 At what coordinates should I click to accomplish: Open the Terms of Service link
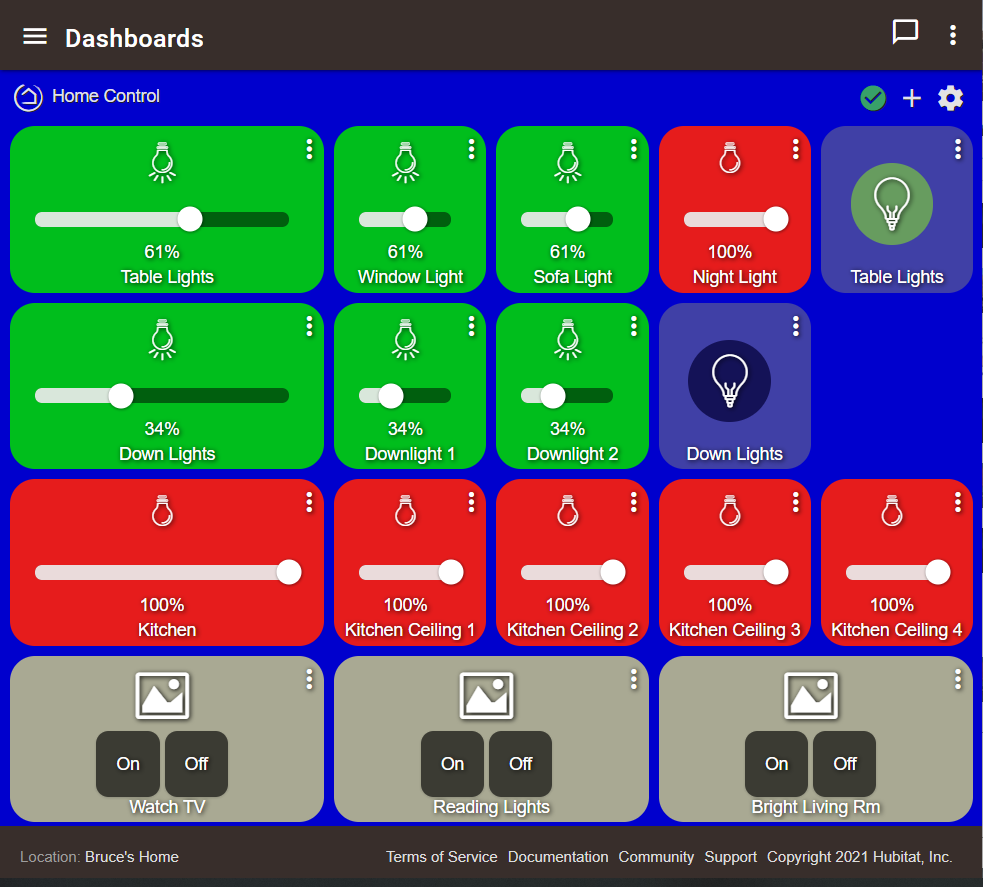(x=441, y=857)
